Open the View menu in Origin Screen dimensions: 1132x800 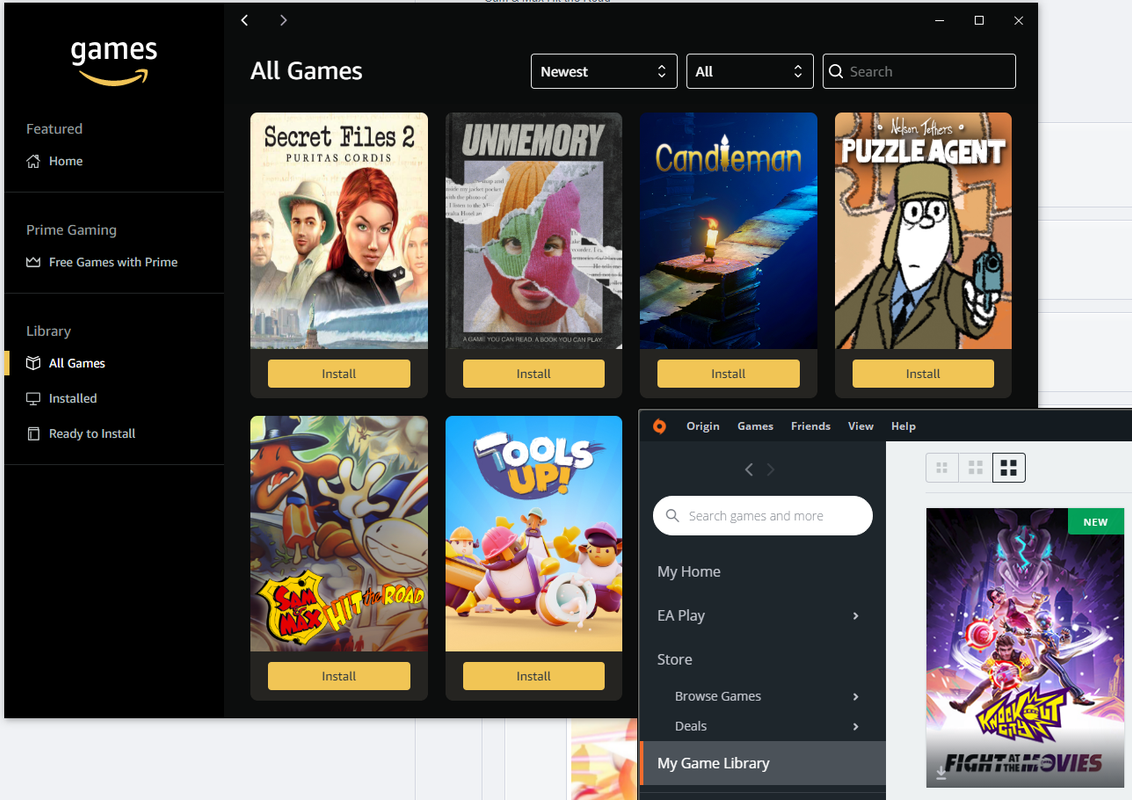click(861, 426)
